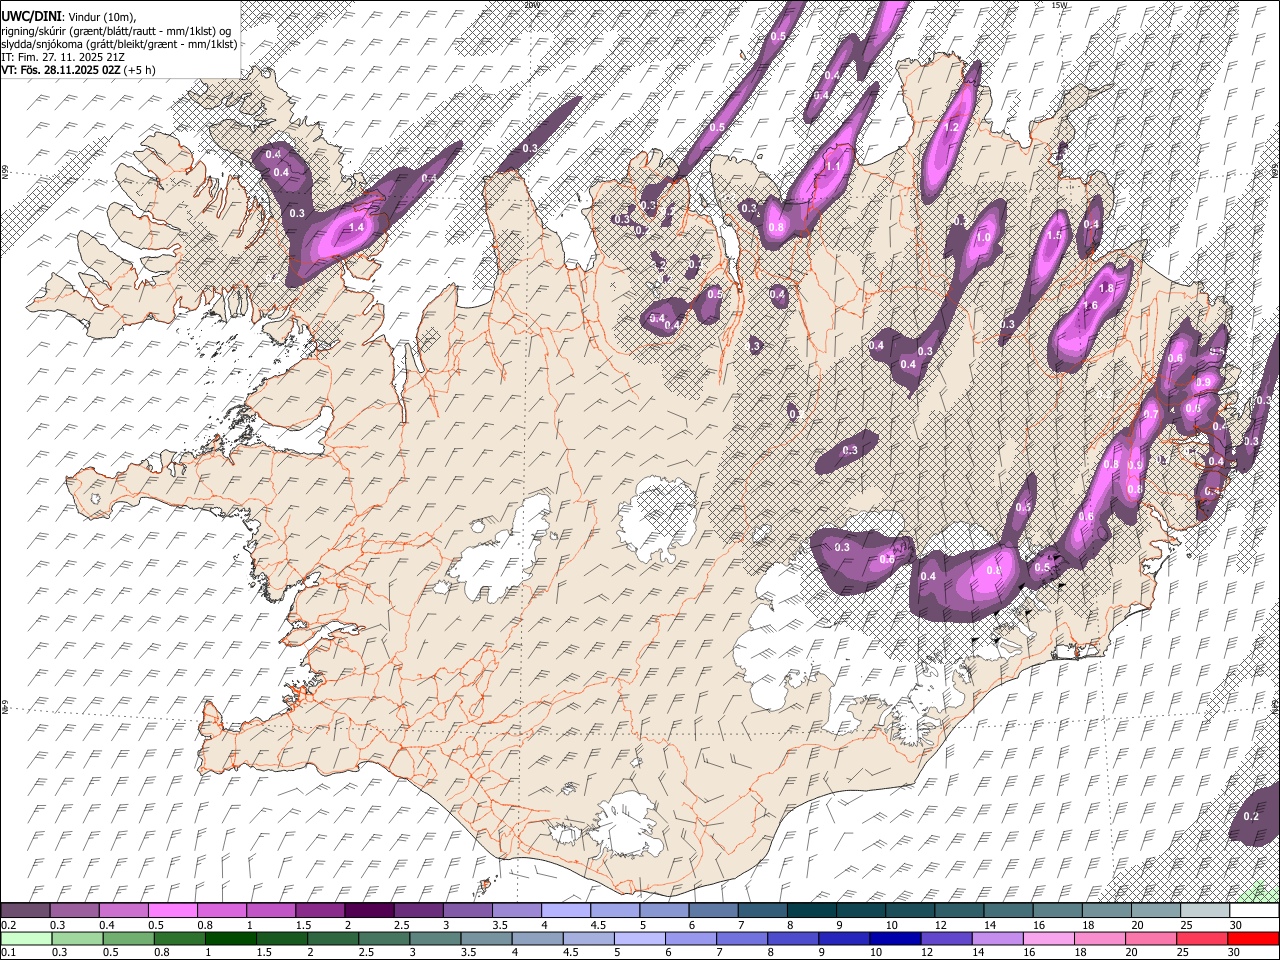Click the upper legend swatch starting at 0.2
The height and width of the screenshot is (960, 1280).
tap(26, 911)
